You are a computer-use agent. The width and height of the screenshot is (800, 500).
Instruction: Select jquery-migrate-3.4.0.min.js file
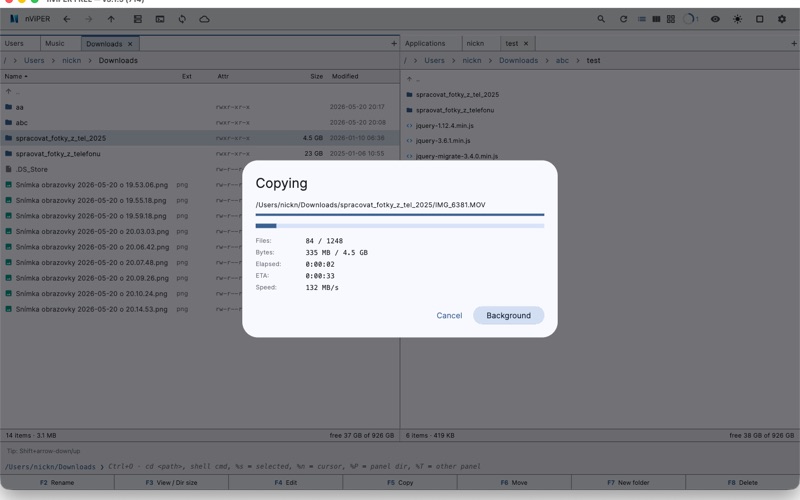pyautogui.click(x=600, y=156)
